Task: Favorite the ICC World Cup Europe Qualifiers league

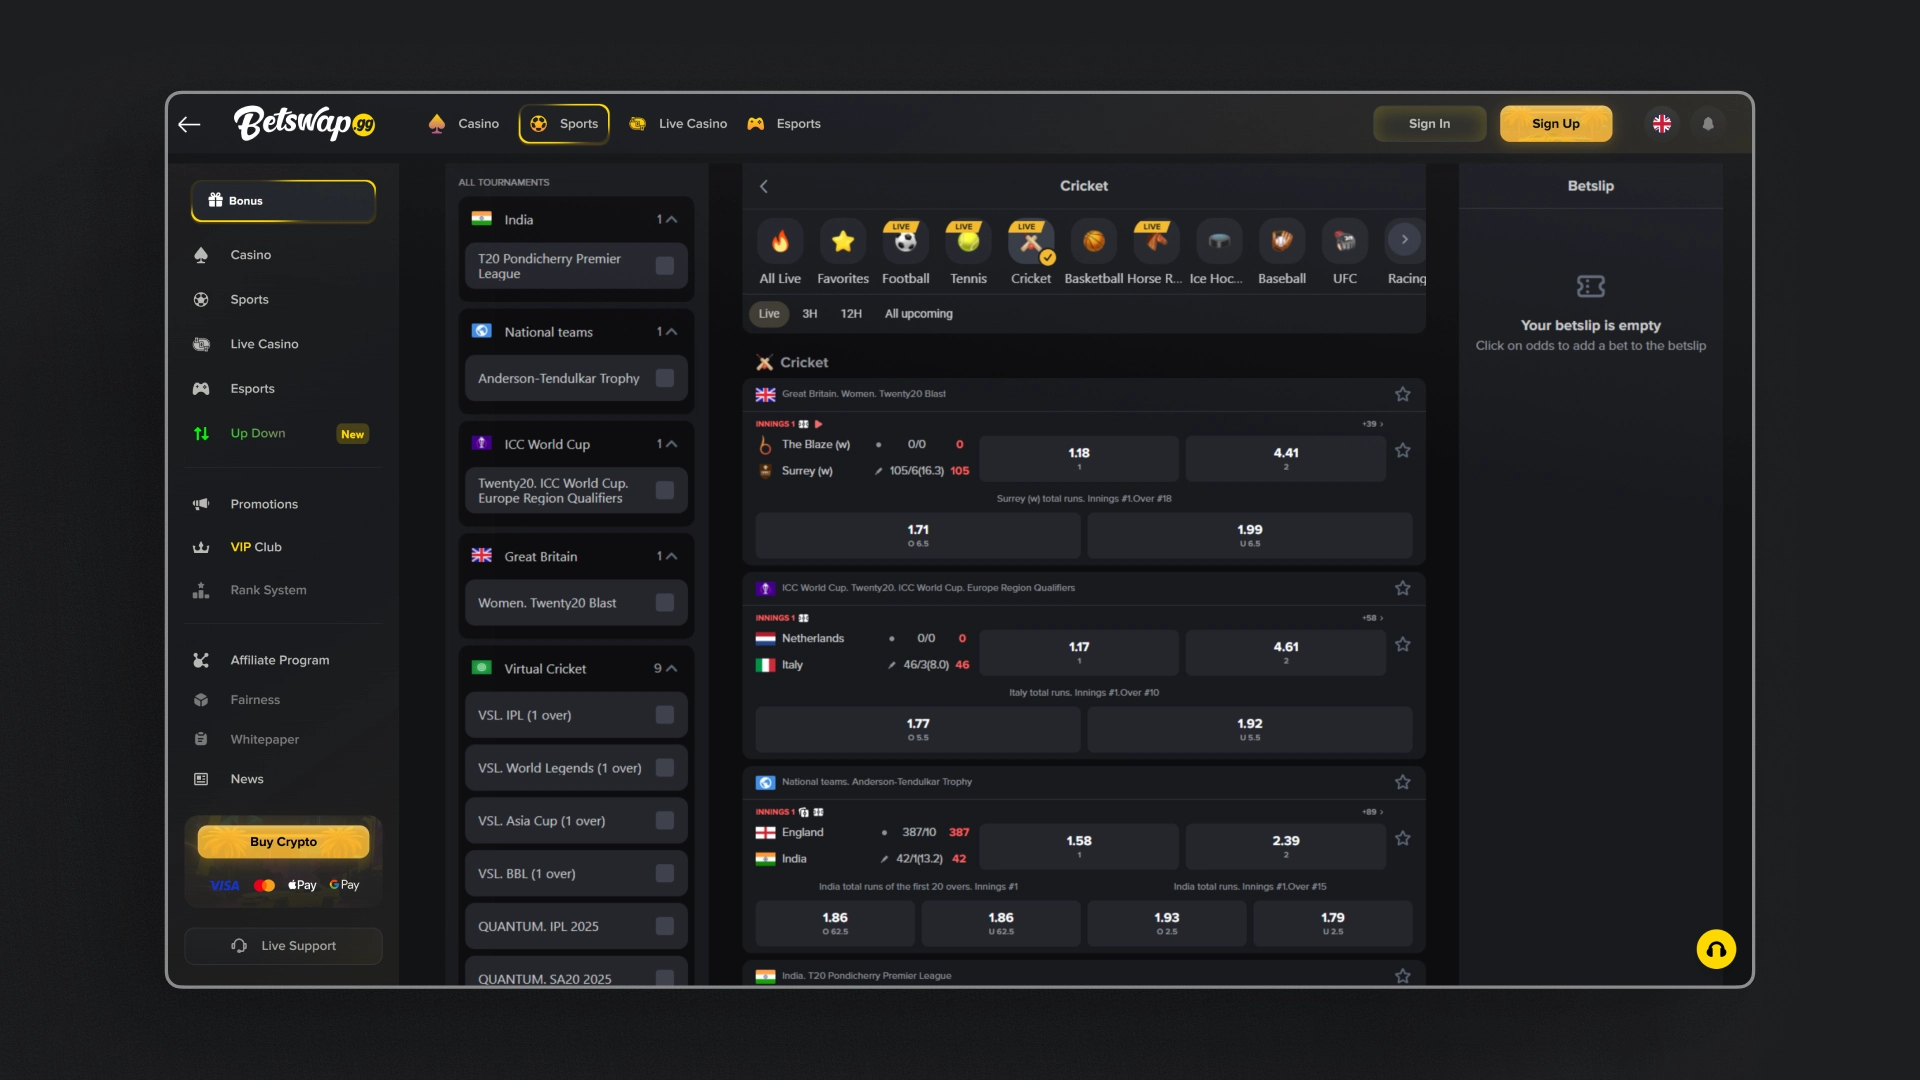Action: tap(1403, 588)
